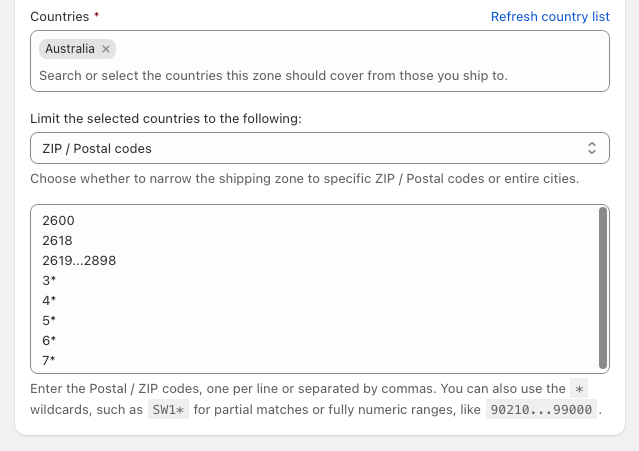Click the Refresh country list link
The height and width of the screenshot is (451, 639).
click(x=550, y=17)
